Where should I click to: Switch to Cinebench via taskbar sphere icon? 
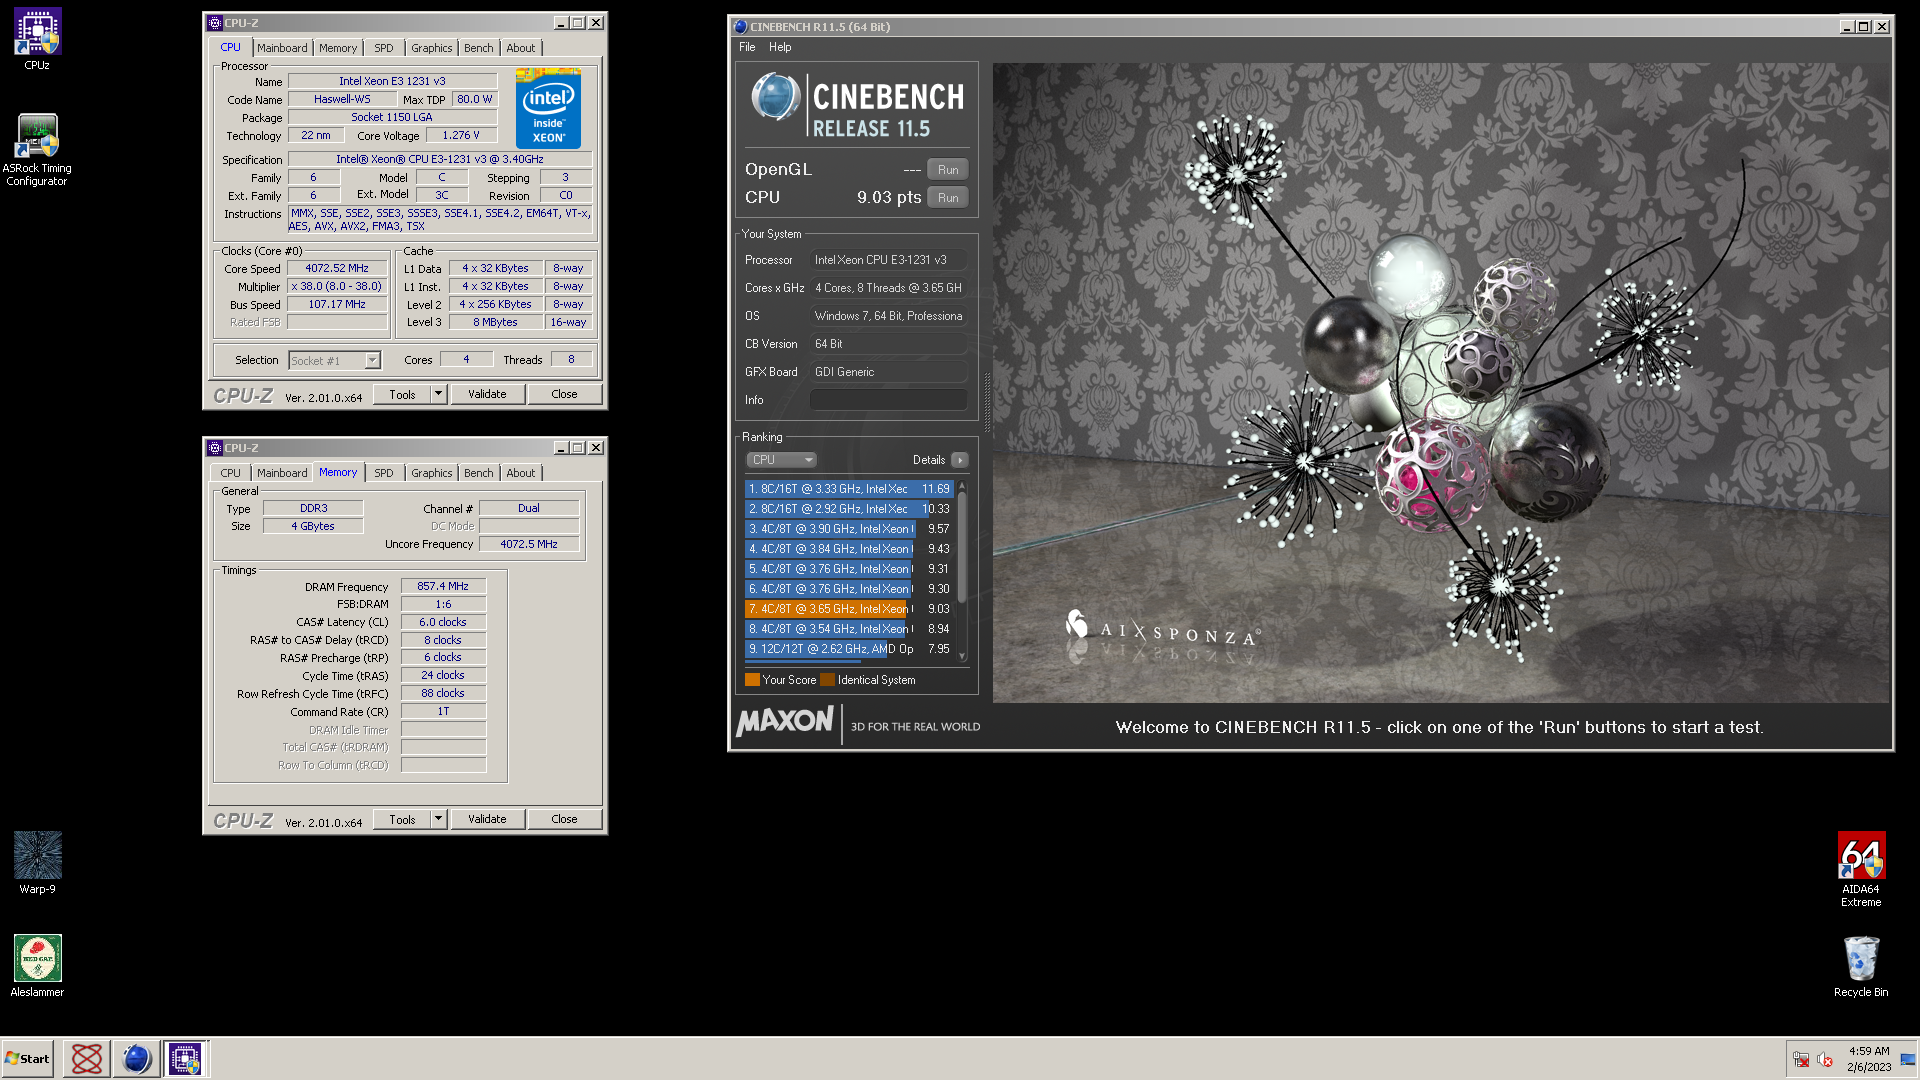[x=136, y=1058]
